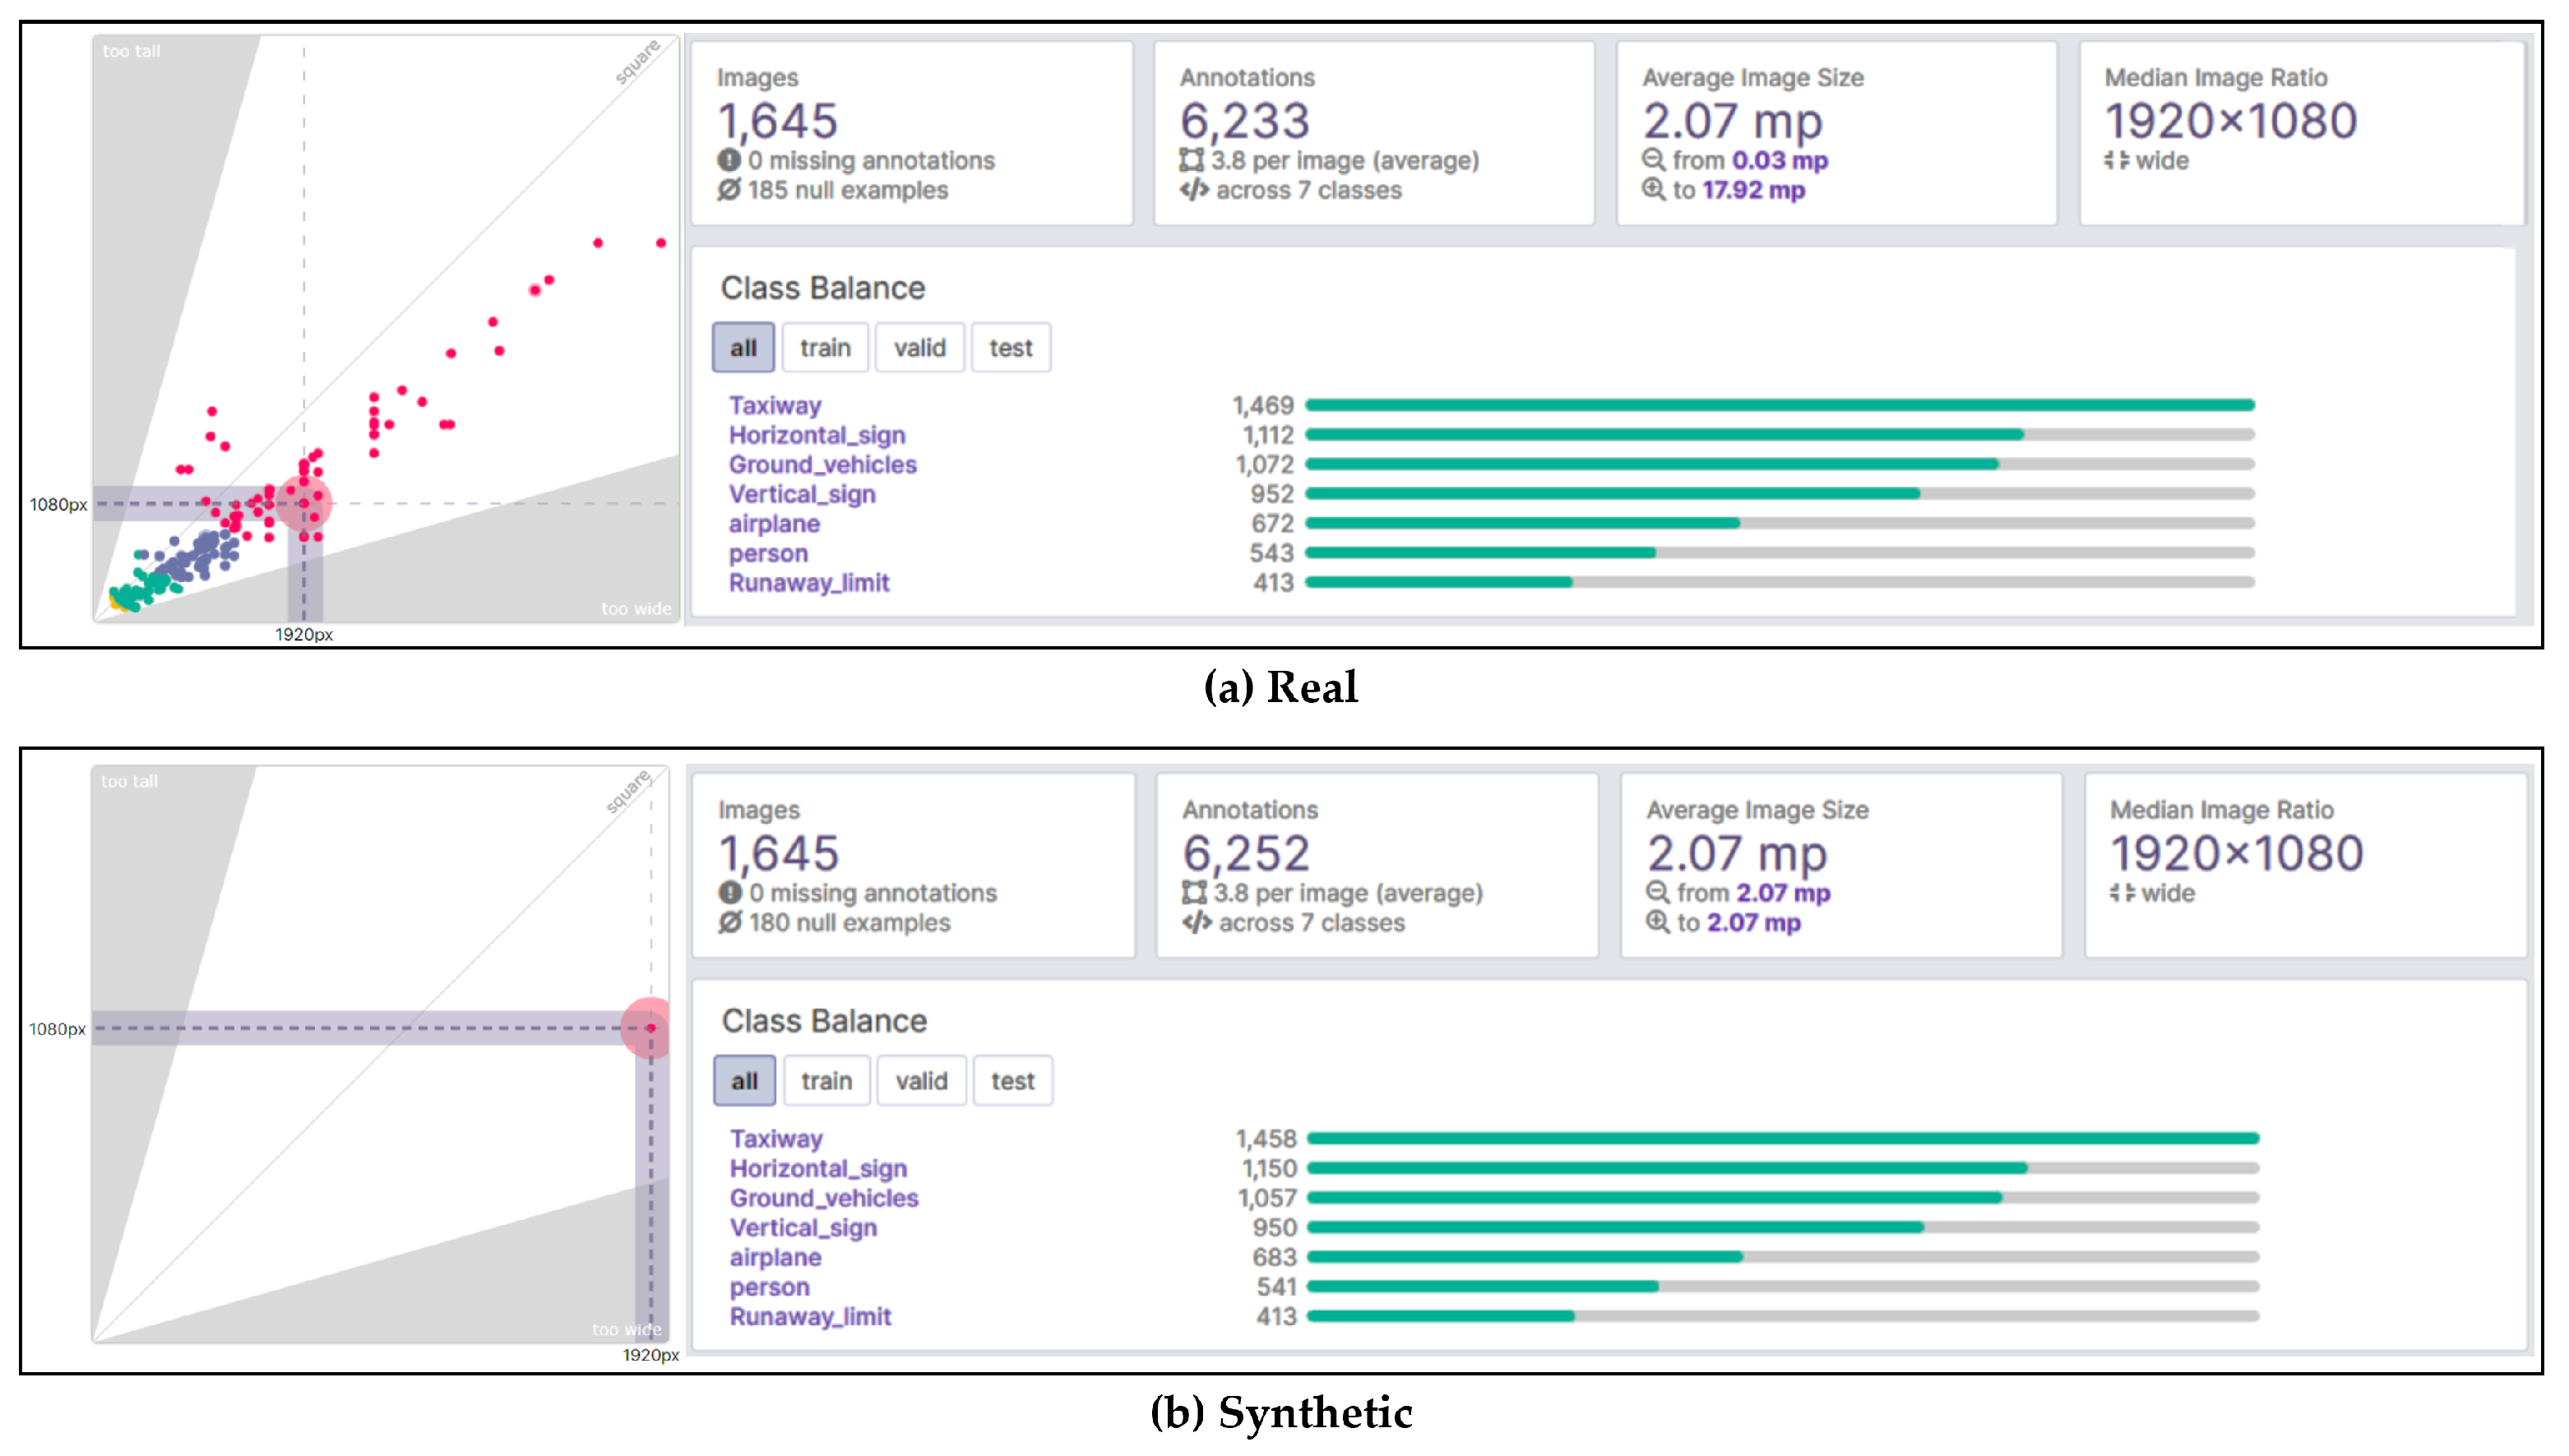Click null examples icon in Synthetic panel
This screenshot has width=2569, height=1456.
pos(730,922)
